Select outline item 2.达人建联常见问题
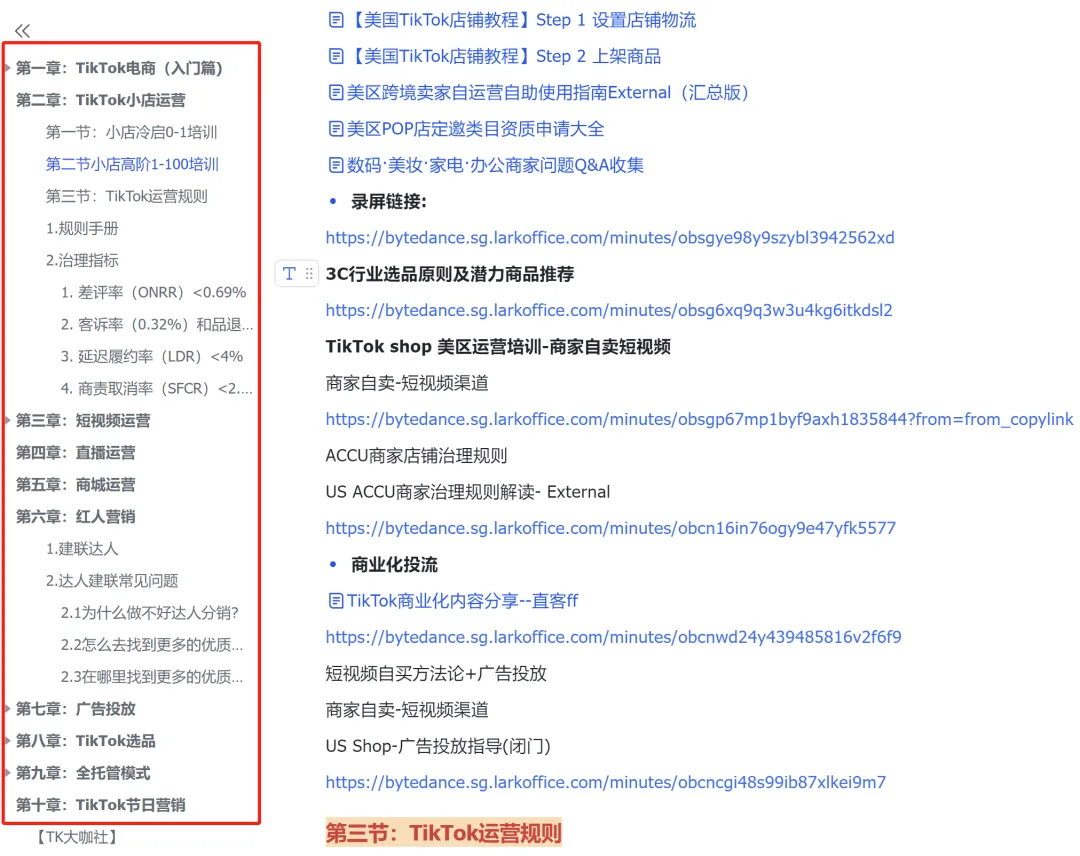The width and height of the screenshot is (1080, 856). pos(112,581)
